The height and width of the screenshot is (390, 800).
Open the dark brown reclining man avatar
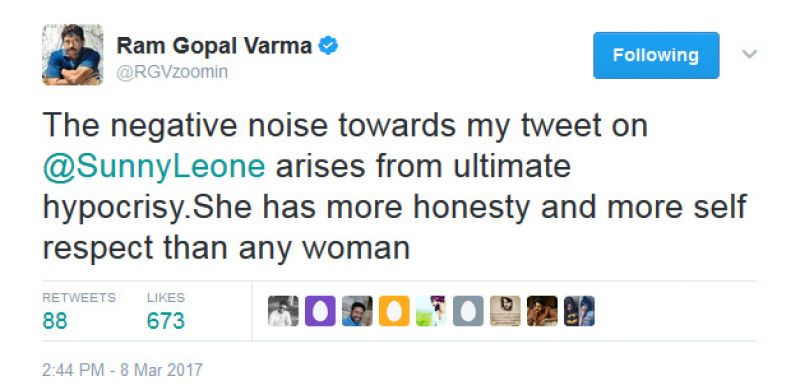[x=542, y=311]
